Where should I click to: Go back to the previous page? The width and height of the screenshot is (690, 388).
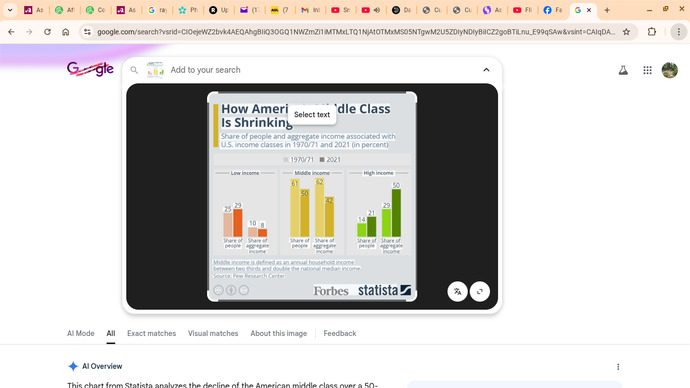tap(11, 32)
